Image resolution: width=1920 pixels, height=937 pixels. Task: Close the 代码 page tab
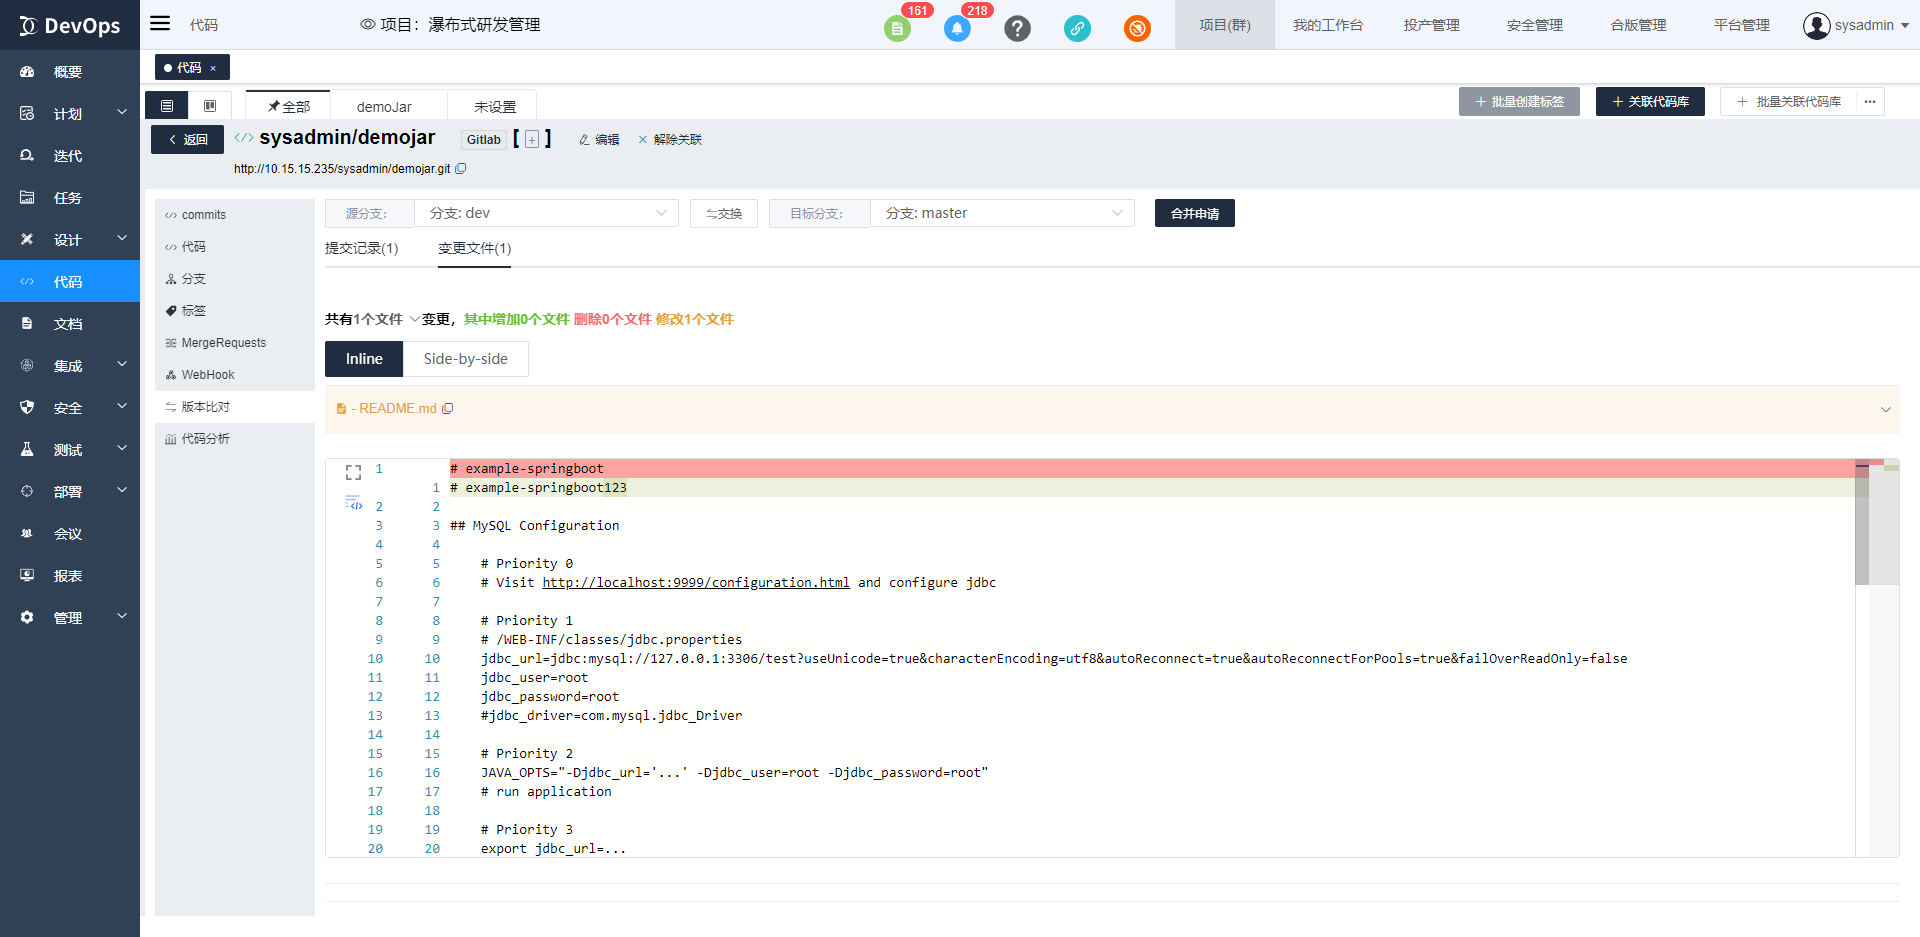(x=213, y=68)
